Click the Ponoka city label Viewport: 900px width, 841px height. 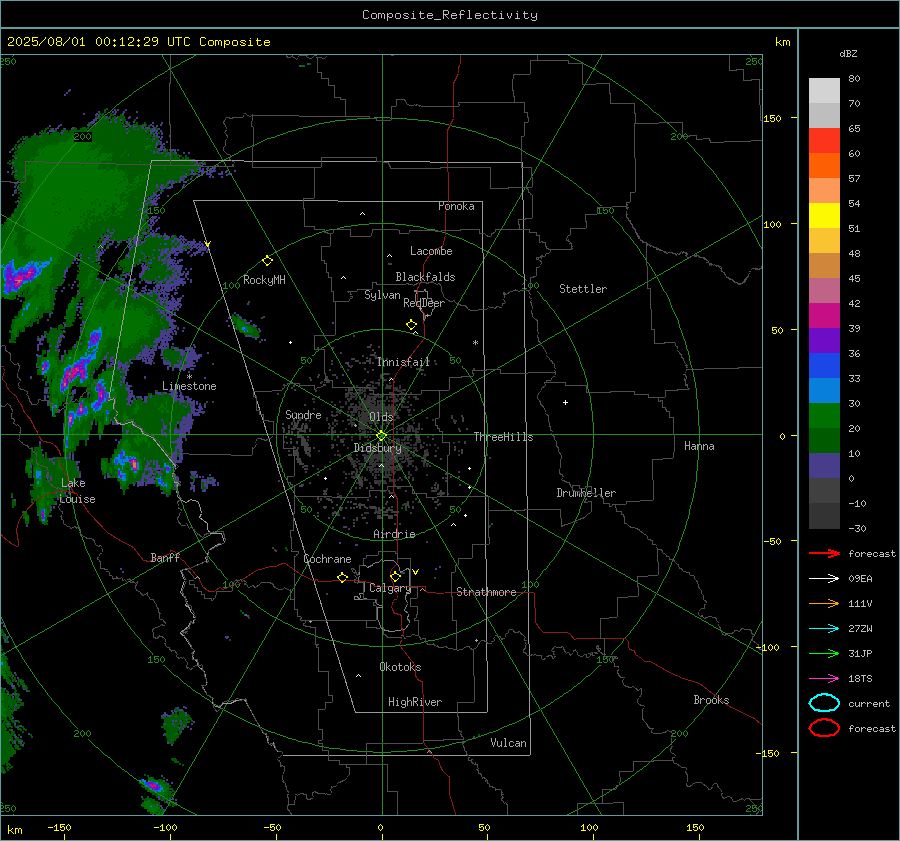point(456,206)
